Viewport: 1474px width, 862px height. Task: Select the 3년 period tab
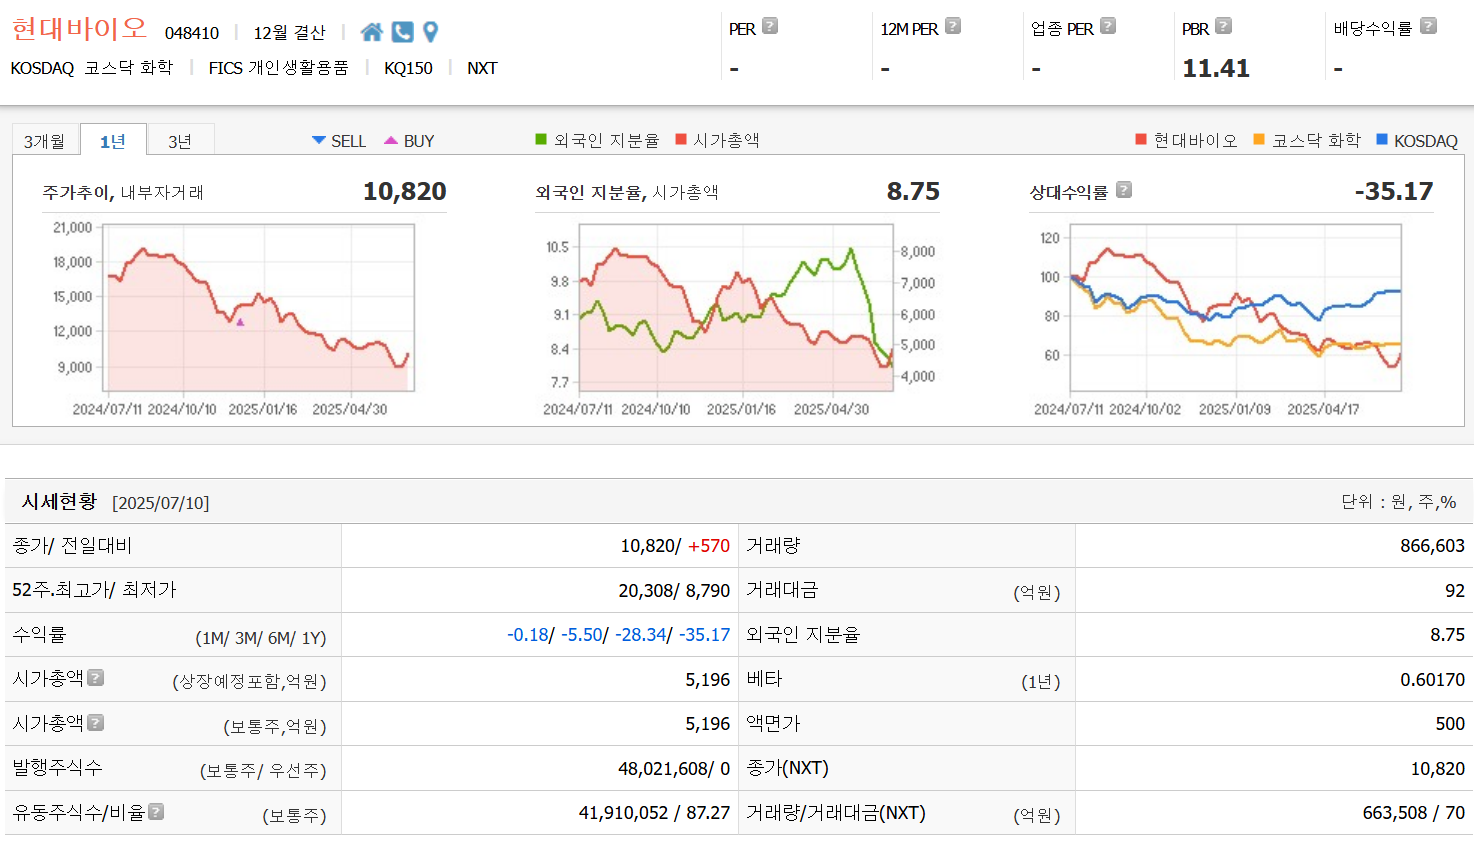point(180,141)
